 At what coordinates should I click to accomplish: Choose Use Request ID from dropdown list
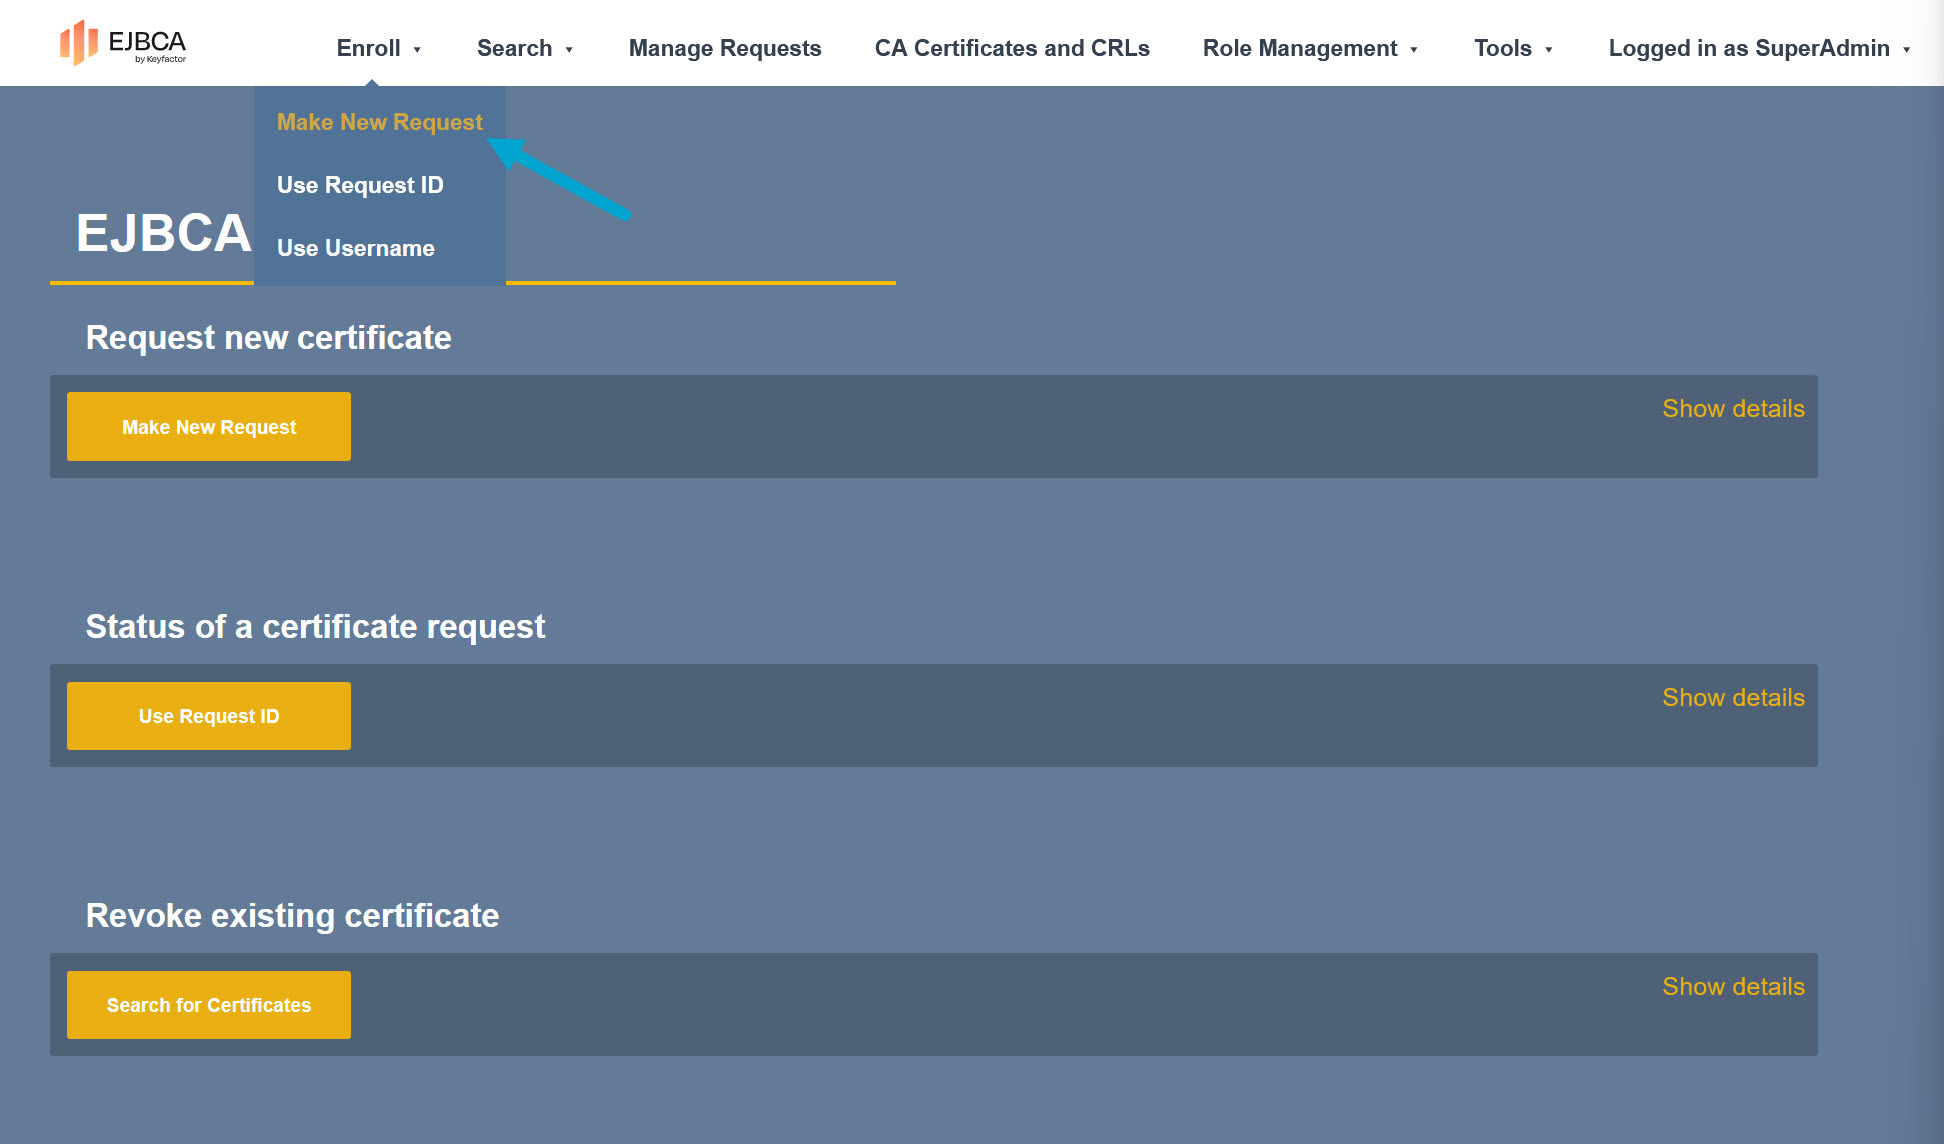pos(360,185)
